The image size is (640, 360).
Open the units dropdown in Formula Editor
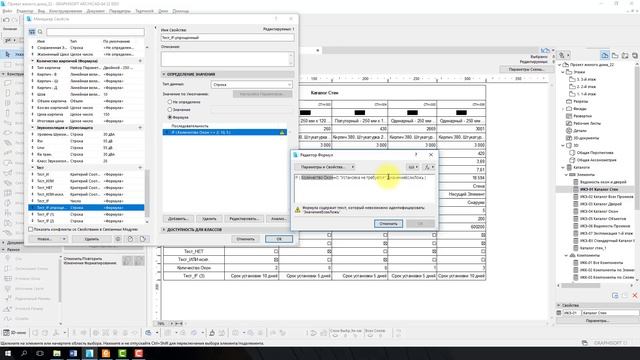point(413,167)
